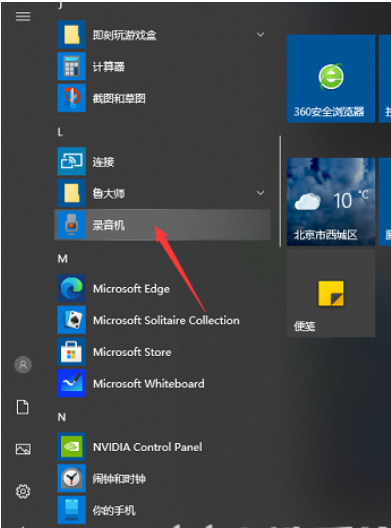Open the 便笺 sticky notes tile

tap(331, 293)
